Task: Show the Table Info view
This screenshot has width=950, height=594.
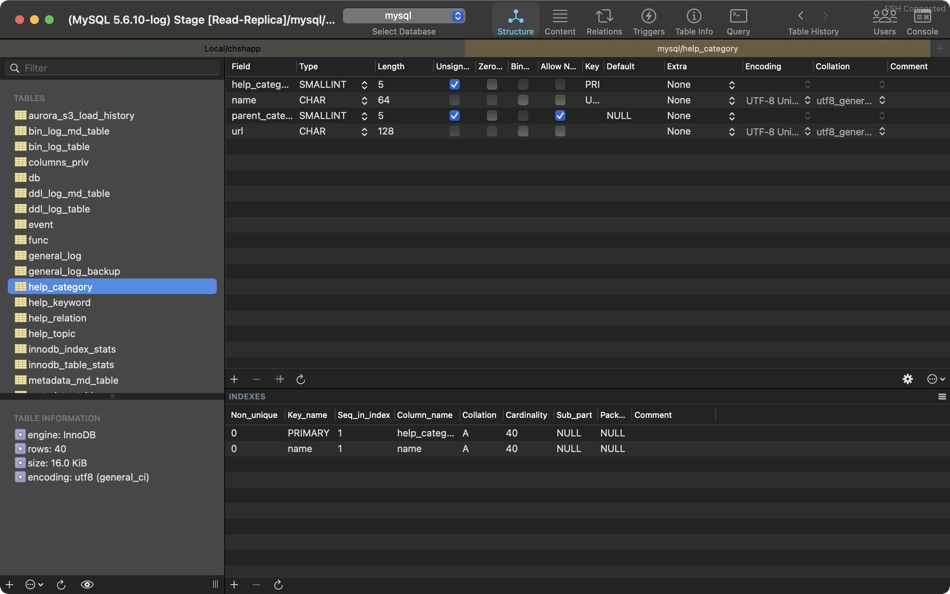Action: coord(694,22)
